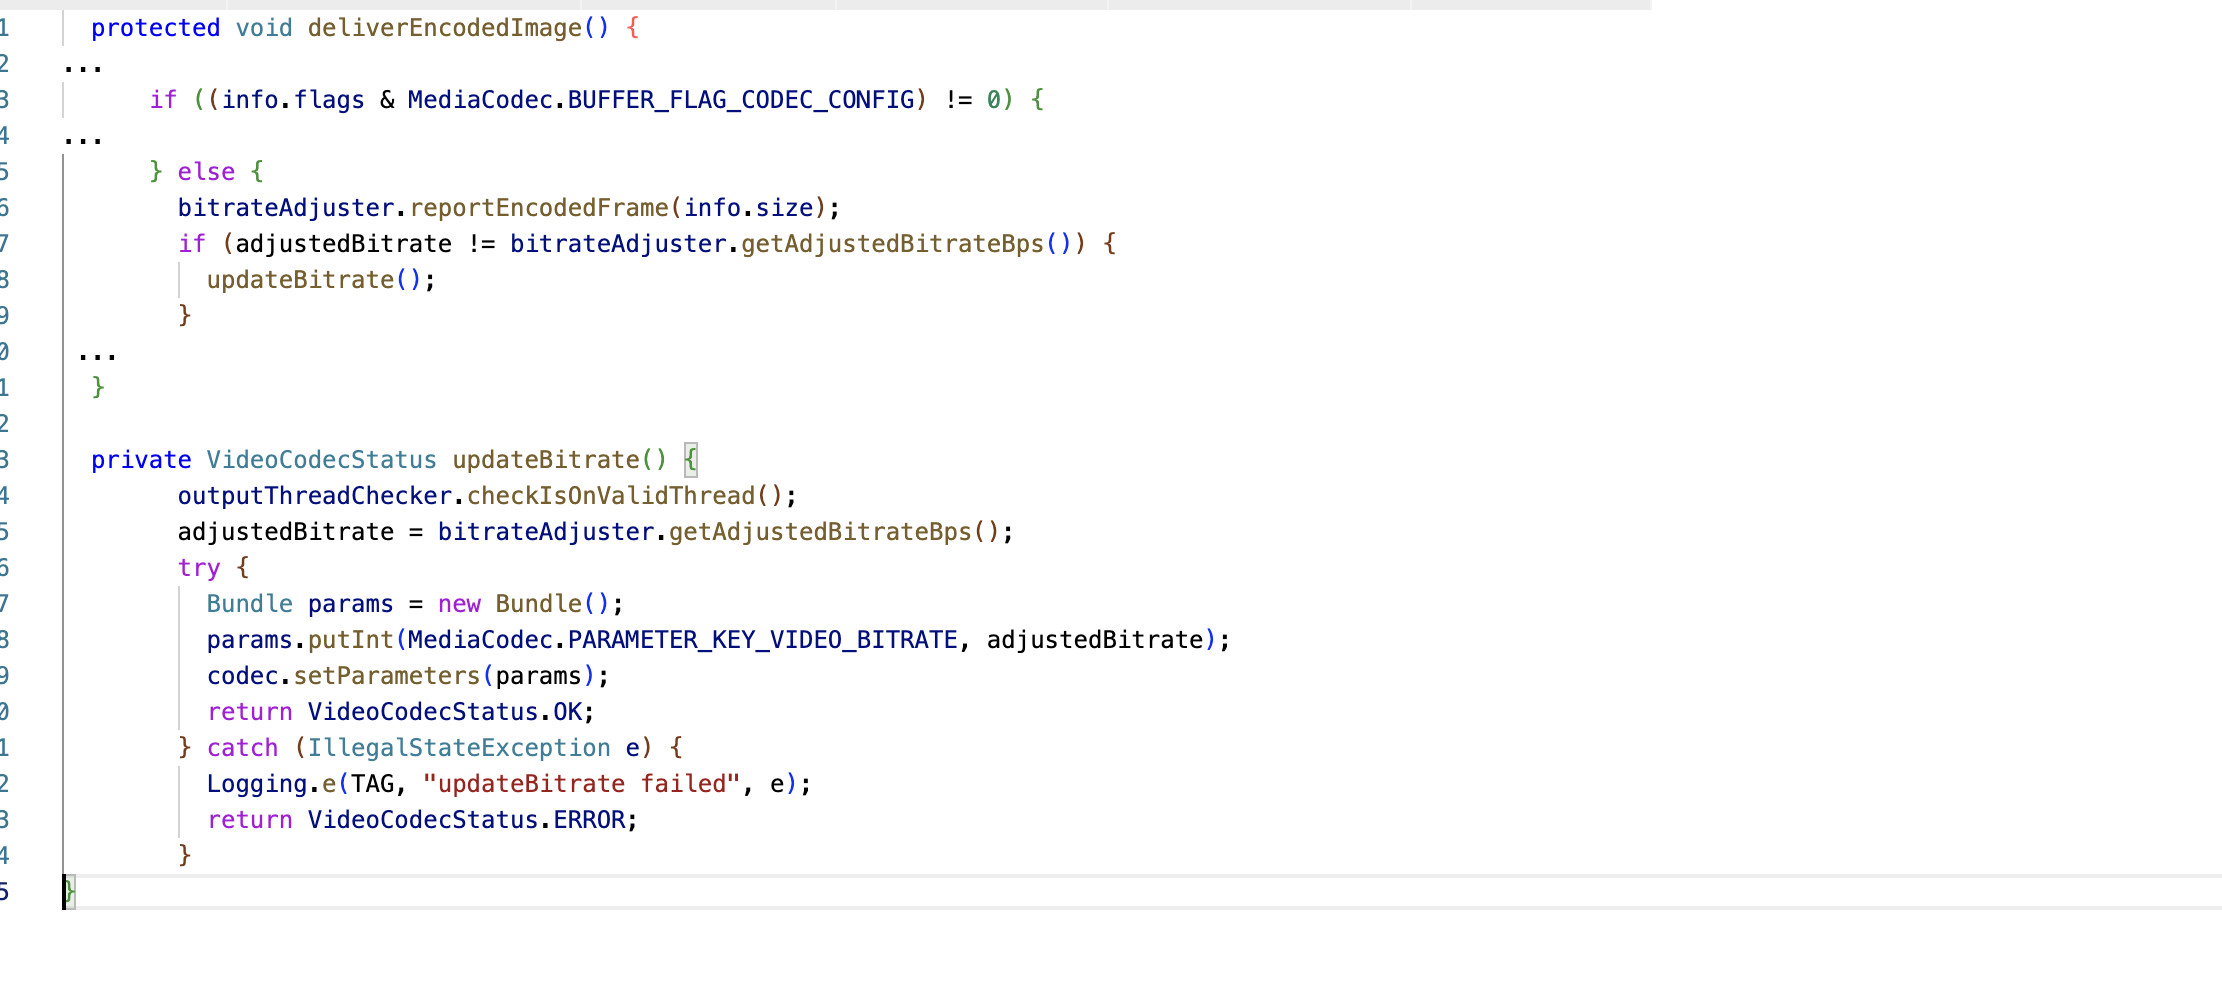Click the protected keyword on line 1

pos(155,28)
